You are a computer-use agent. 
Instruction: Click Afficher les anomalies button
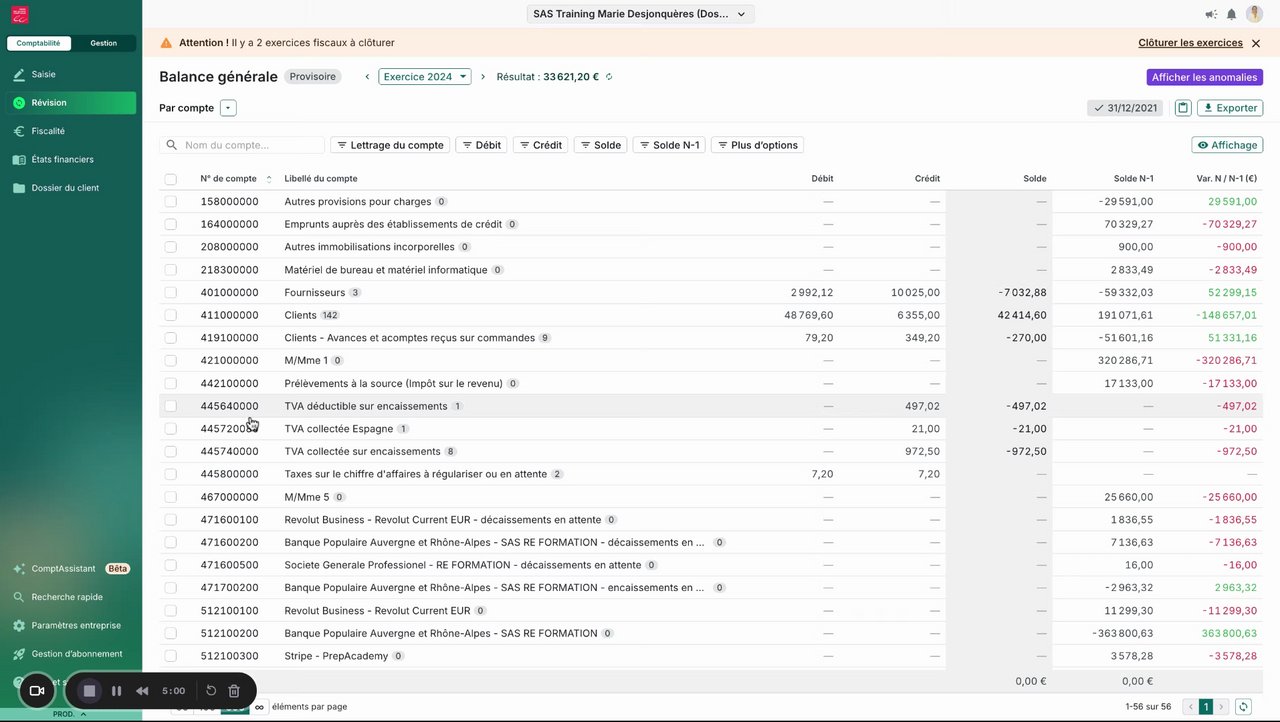(x=1204, y=77)
